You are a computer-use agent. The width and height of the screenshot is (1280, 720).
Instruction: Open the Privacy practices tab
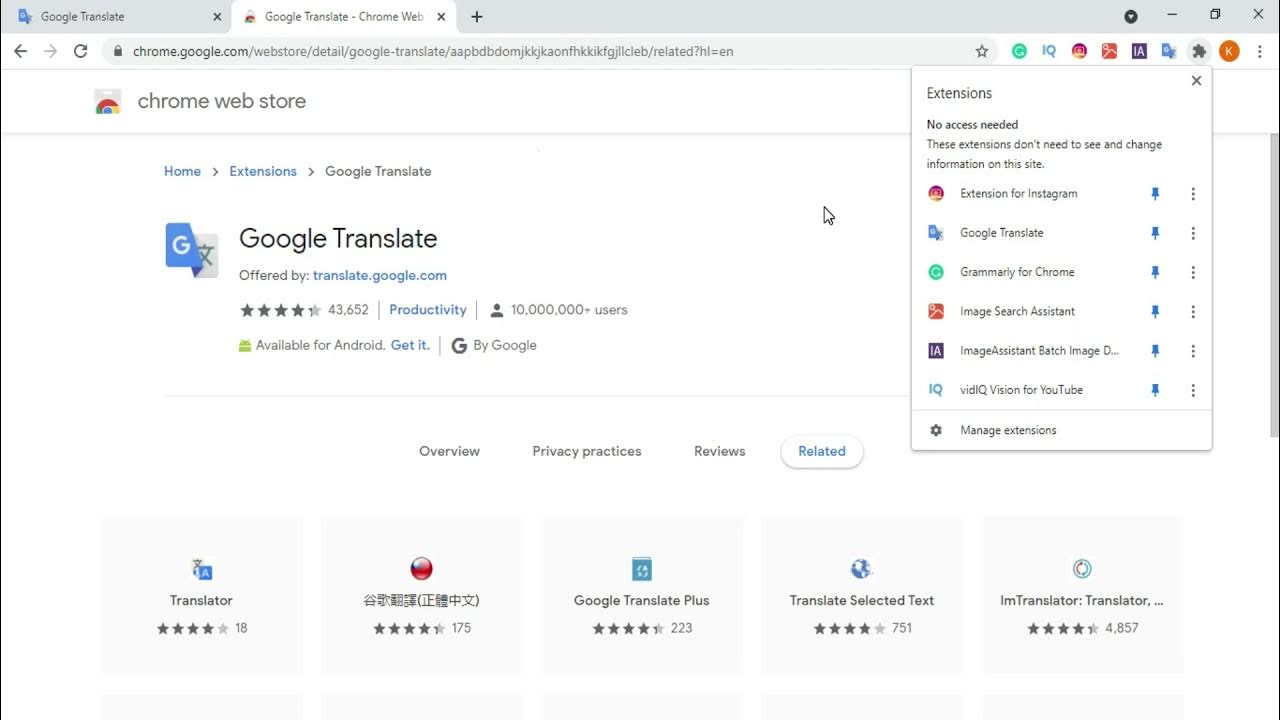click(587, 451)
